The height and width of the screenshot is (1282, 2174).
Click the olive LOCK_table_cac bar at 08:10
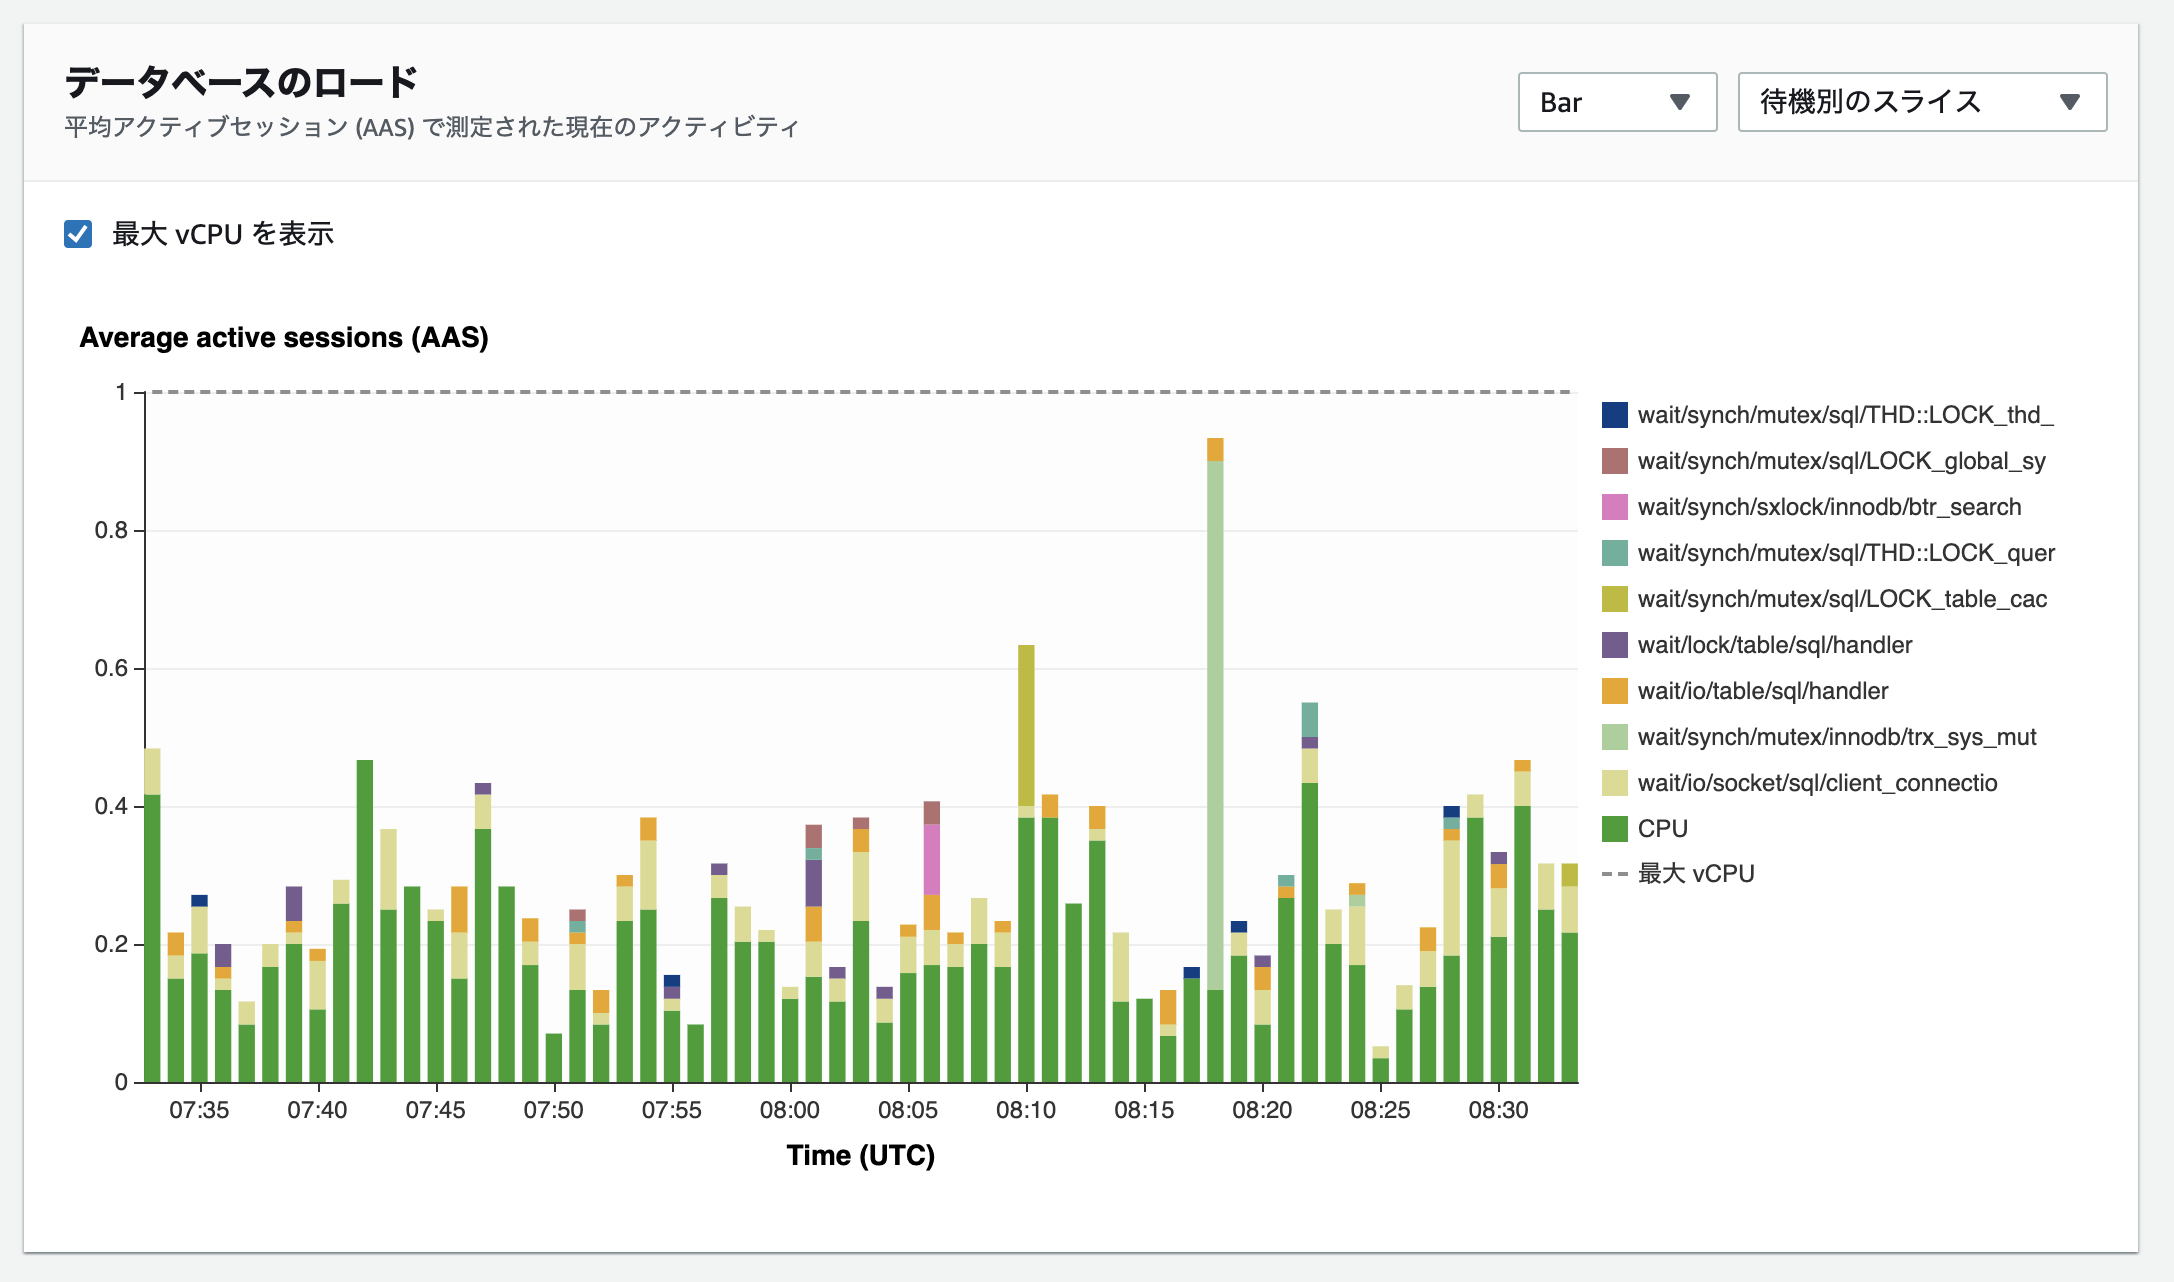(1026, 725)
